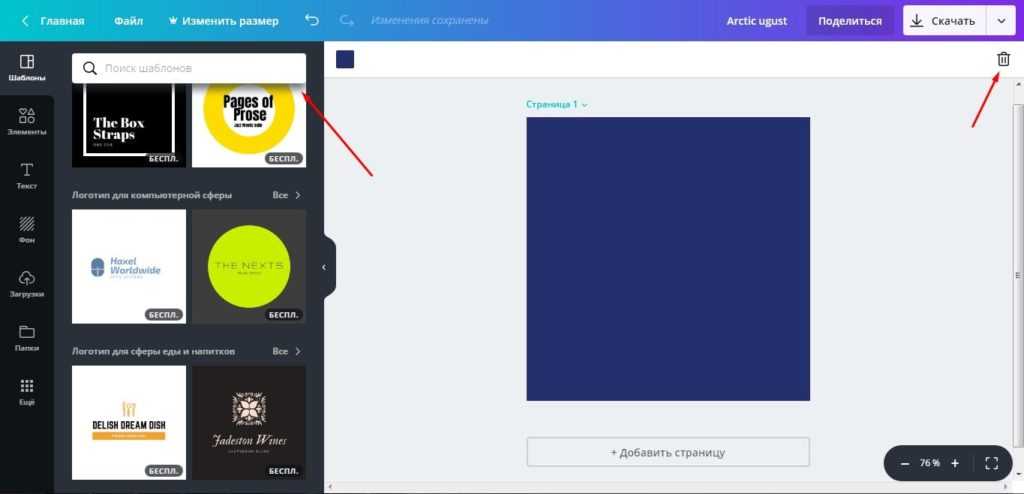The height and width of the screenshot is (494, 1024).
Task: Click the trash delete icon
Action: [x=1003, y=59]
